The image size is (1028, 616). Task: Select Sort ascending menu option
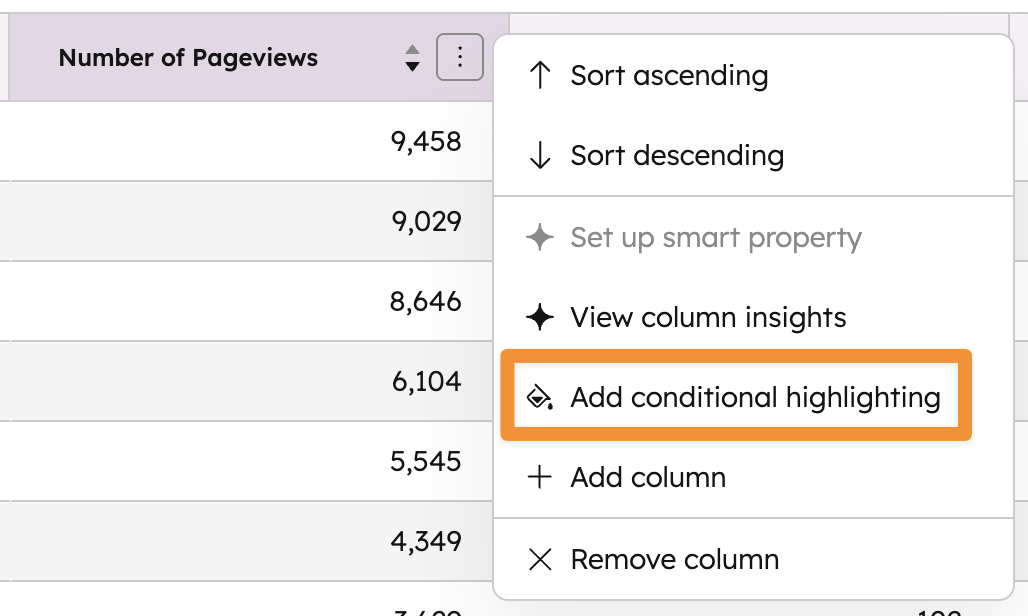coord(669,76)
